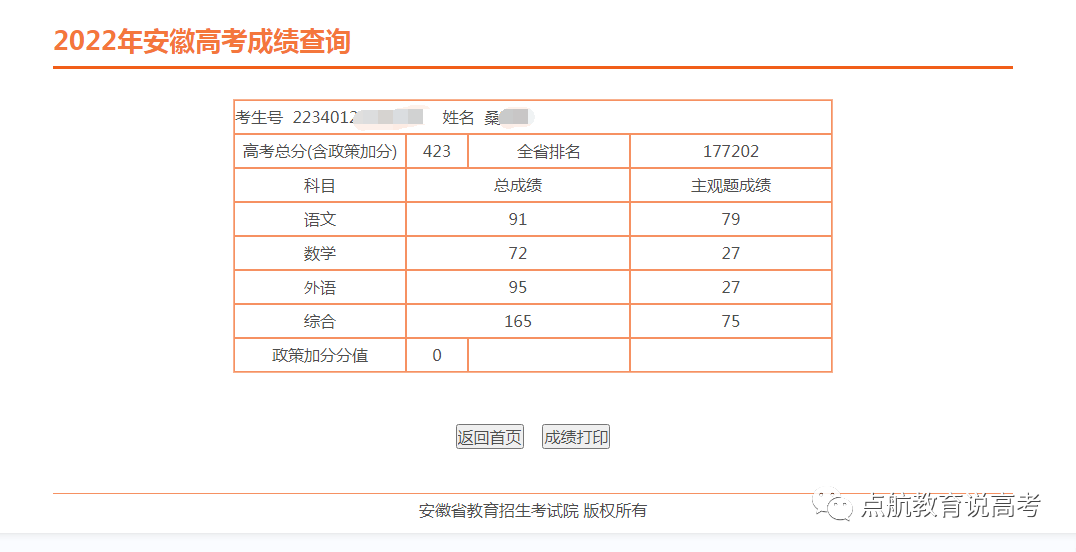Click the policy bonus value 0
This screenshot has width=1076, height=552.
pos(437,355)
